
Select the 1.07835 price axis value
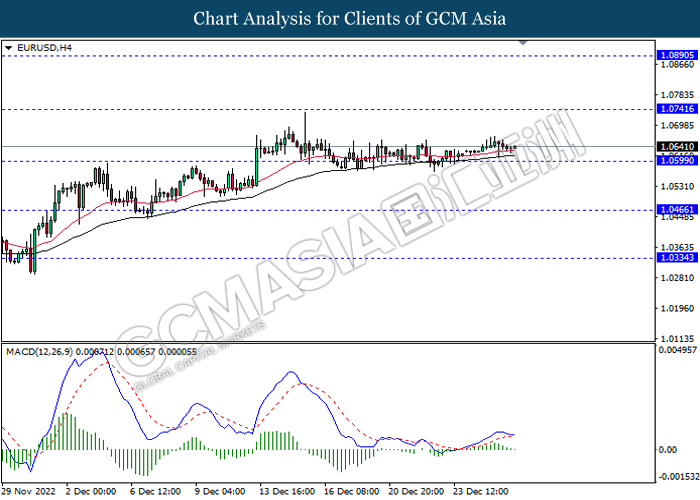[x=677, y=95]
